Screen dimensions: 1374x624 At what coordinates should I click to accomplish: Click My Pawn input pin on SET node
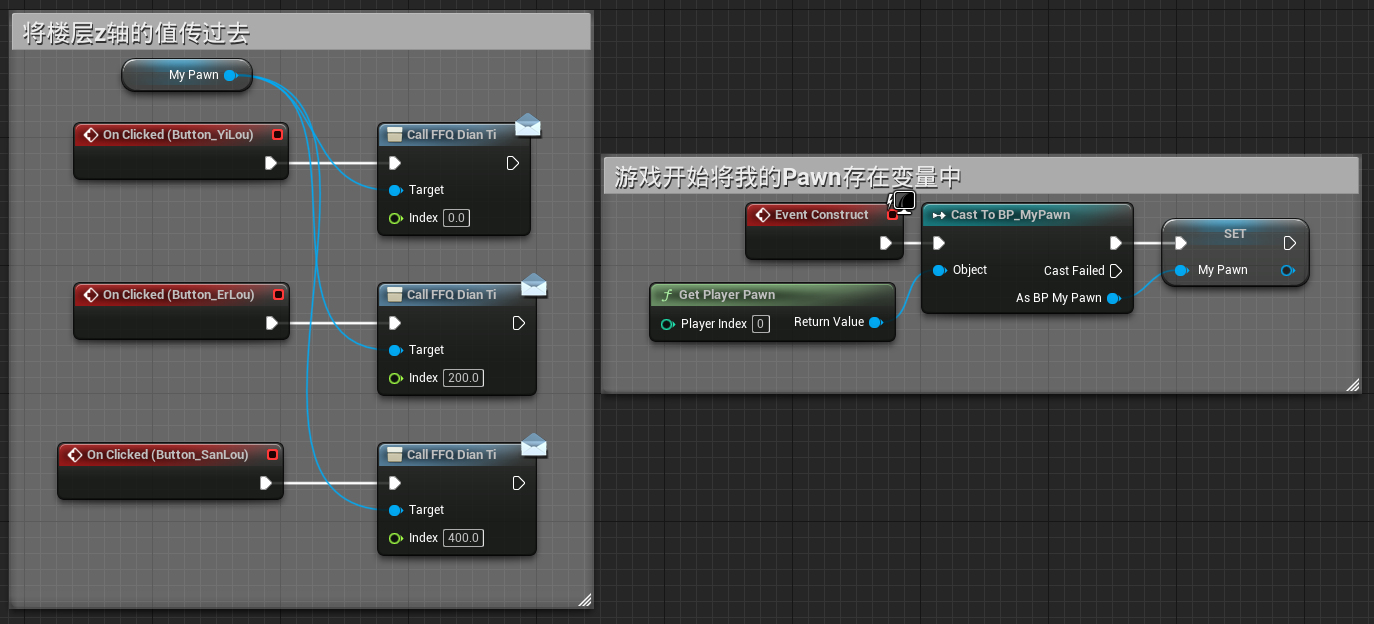[x=1182, y=270]
